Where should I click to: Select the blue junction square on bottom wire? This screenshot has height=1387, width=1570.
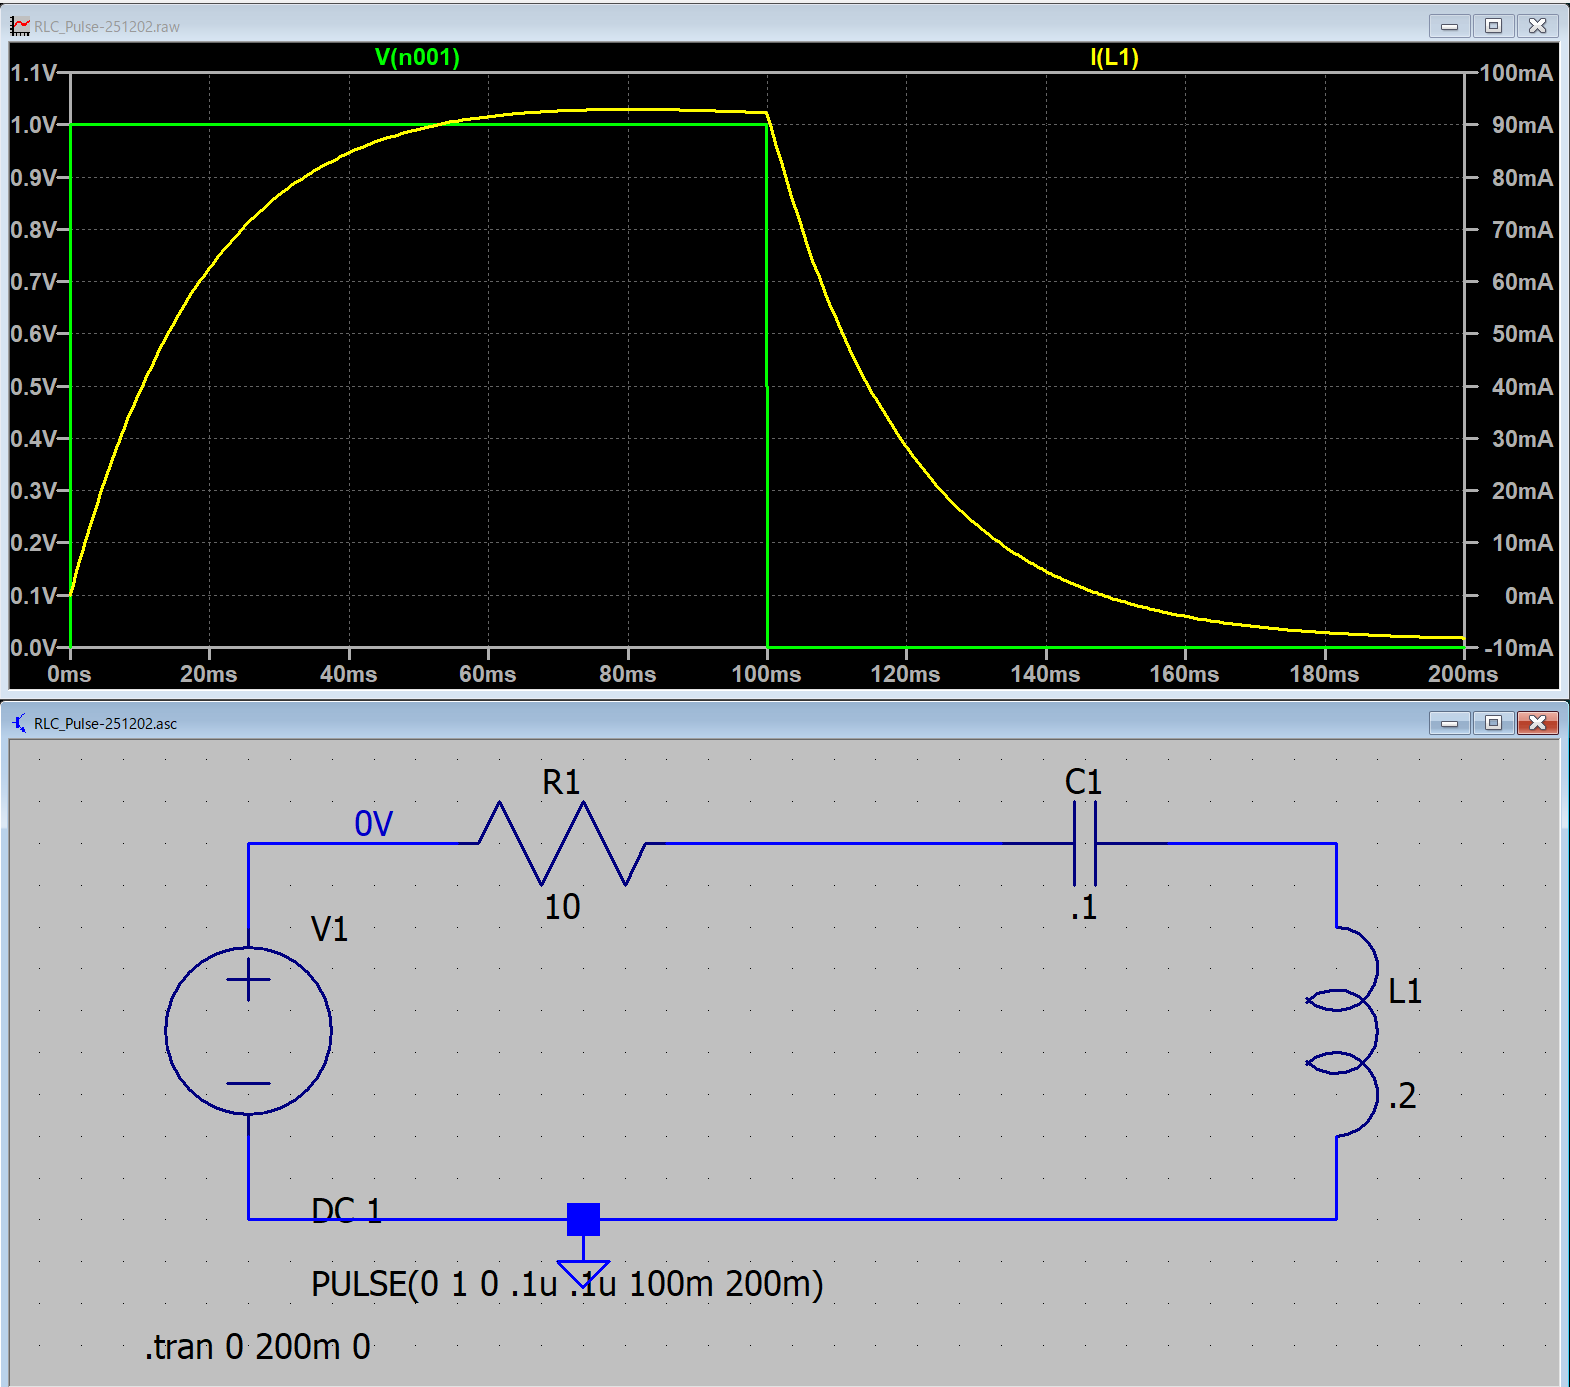583,1219
